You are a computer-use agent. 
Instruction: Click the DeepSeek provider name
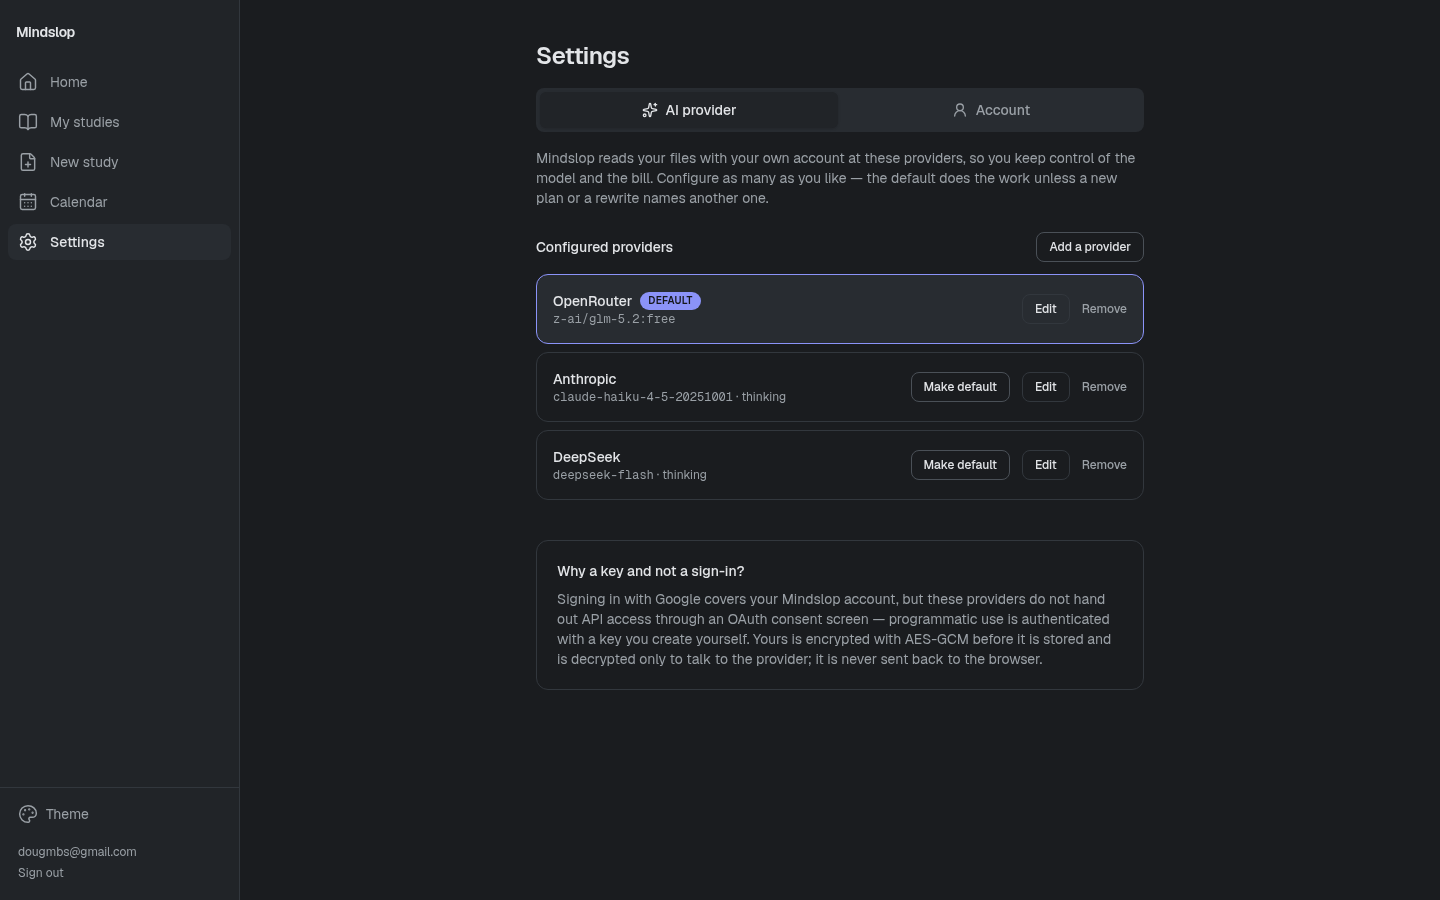[x=586, y=457]
